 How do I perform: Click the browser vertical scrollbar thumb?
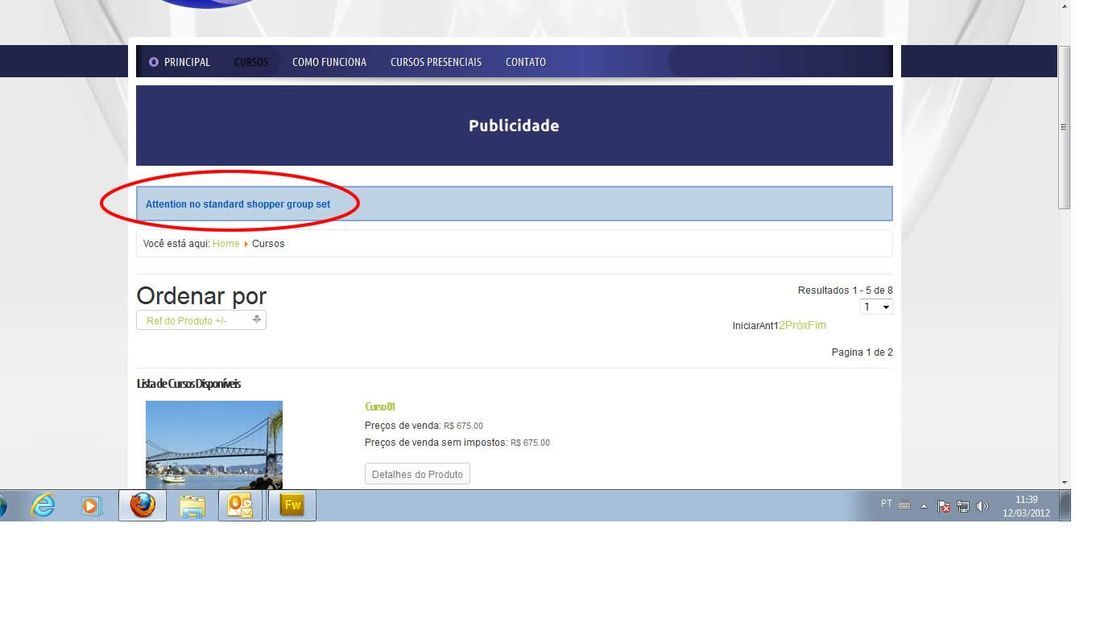coord(1064,127)
